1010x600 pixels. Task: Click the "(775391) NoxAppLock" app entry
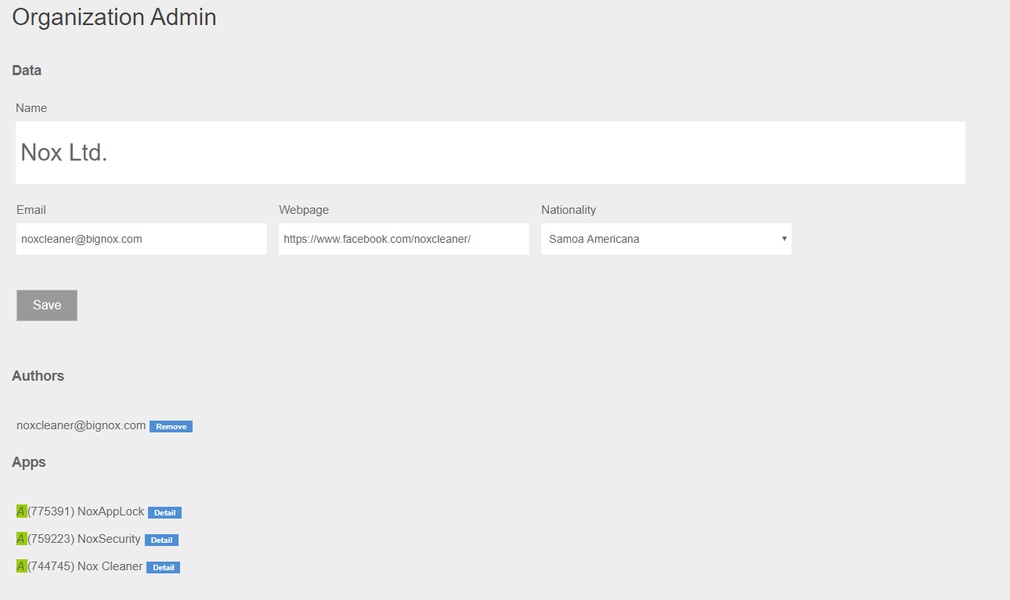pos(86,512)
